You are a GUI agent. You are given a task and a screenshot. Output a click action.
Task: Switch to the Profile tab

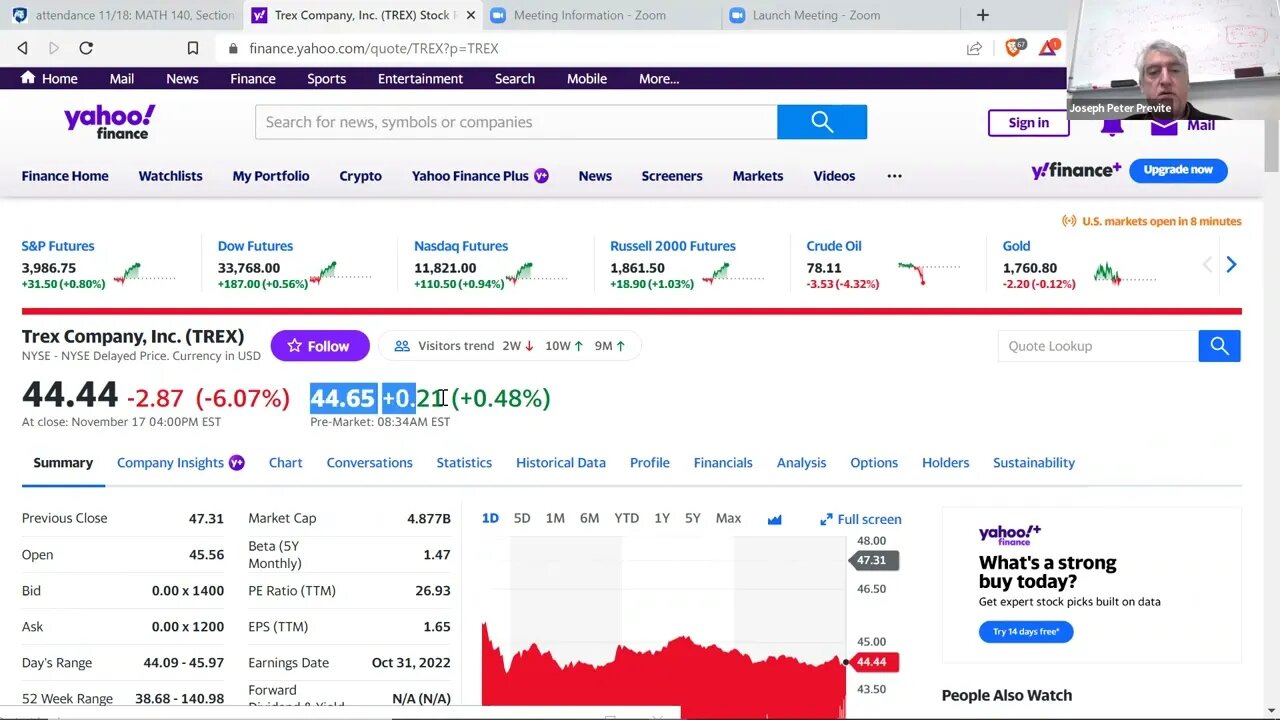pos(650,463)
